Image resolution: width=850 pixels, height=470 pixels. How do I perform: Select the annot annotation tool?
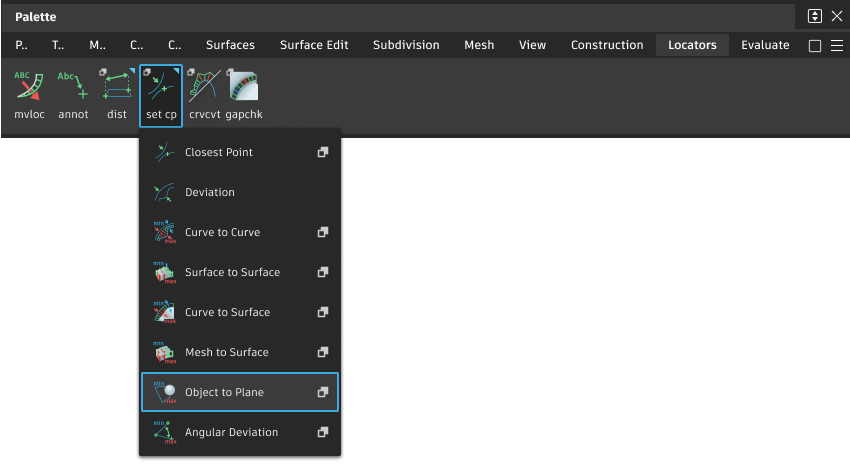pos(73,88)
